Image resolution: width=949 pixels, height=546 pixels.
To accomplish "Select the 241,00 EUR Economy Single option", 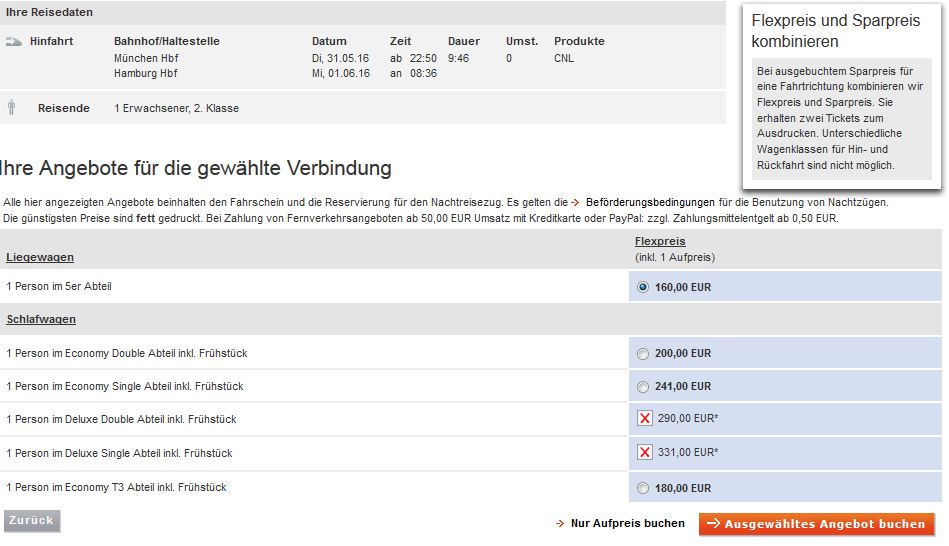I will pos(642,387).
